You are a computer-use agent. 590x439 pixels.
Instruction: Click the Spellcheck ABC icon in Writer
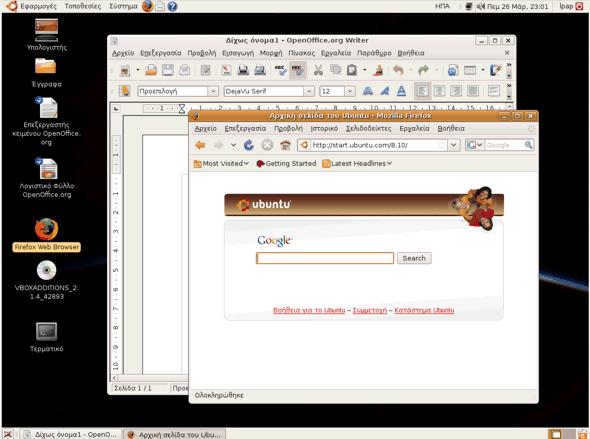[280, 70]
